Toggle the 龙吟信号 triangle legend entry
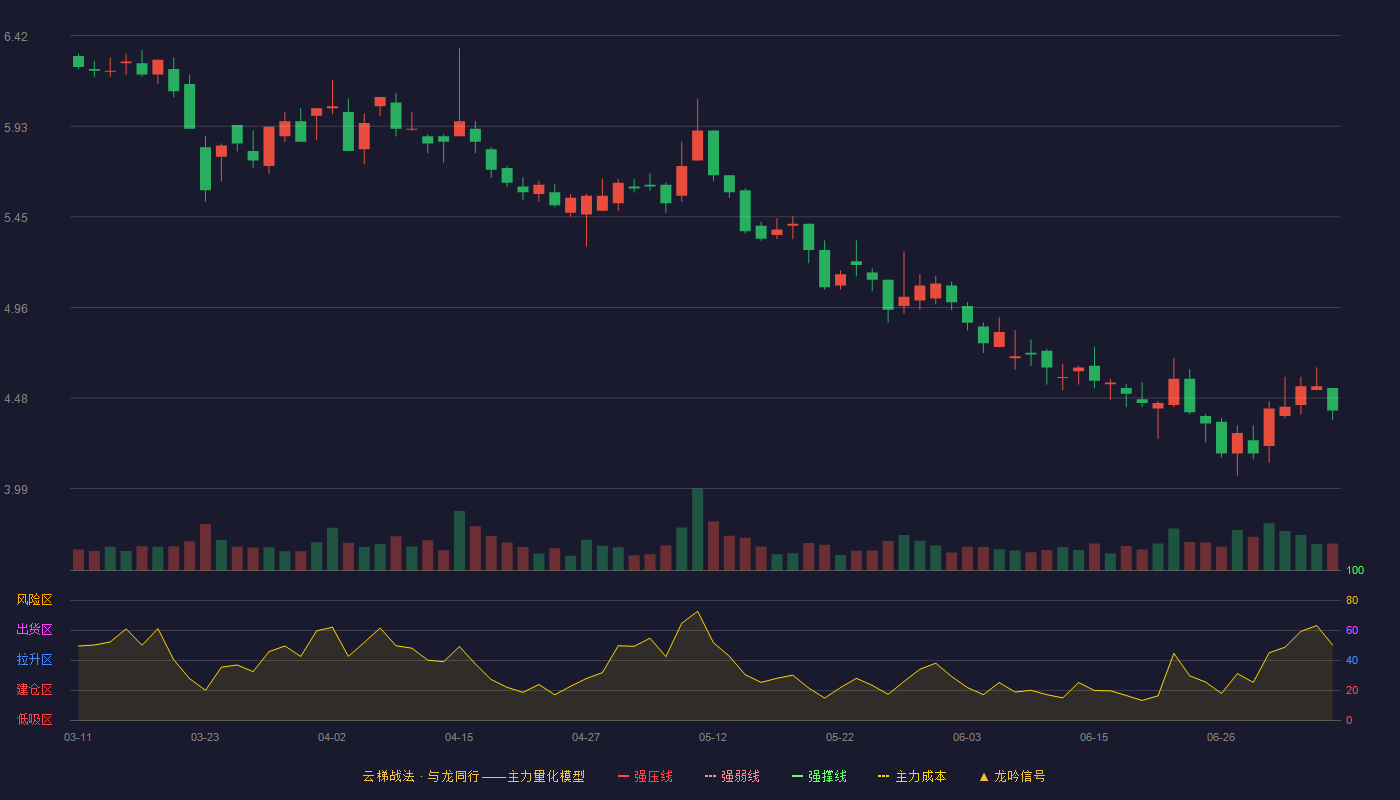Screen dimensions: 1400x800 tap(1011, 776)
